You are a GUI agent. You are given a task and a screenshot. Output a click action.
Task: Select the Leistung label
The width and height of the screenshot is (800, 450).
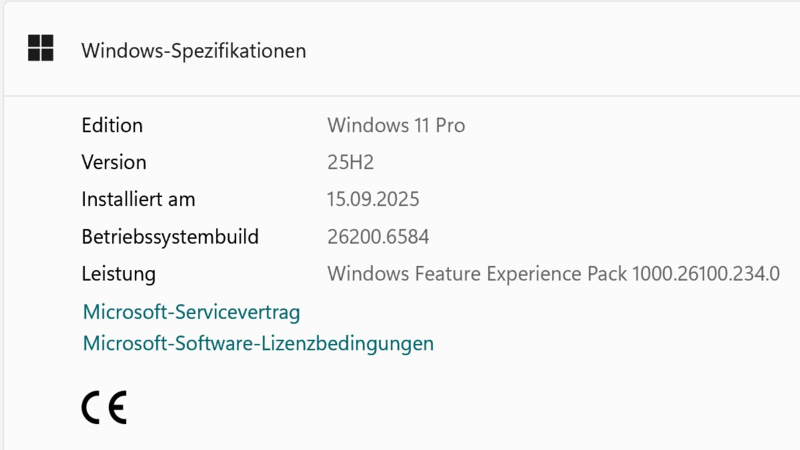[118, 274]
